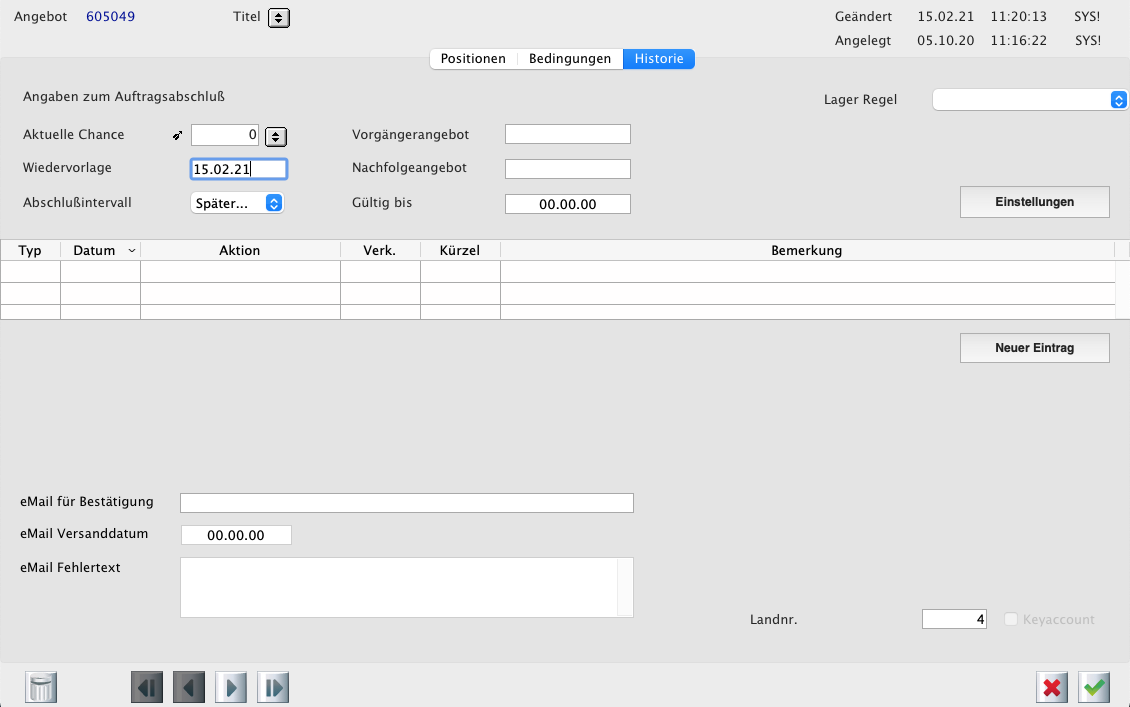
Task: Go to next record arrow icon
Action: [x=231, y=688]
